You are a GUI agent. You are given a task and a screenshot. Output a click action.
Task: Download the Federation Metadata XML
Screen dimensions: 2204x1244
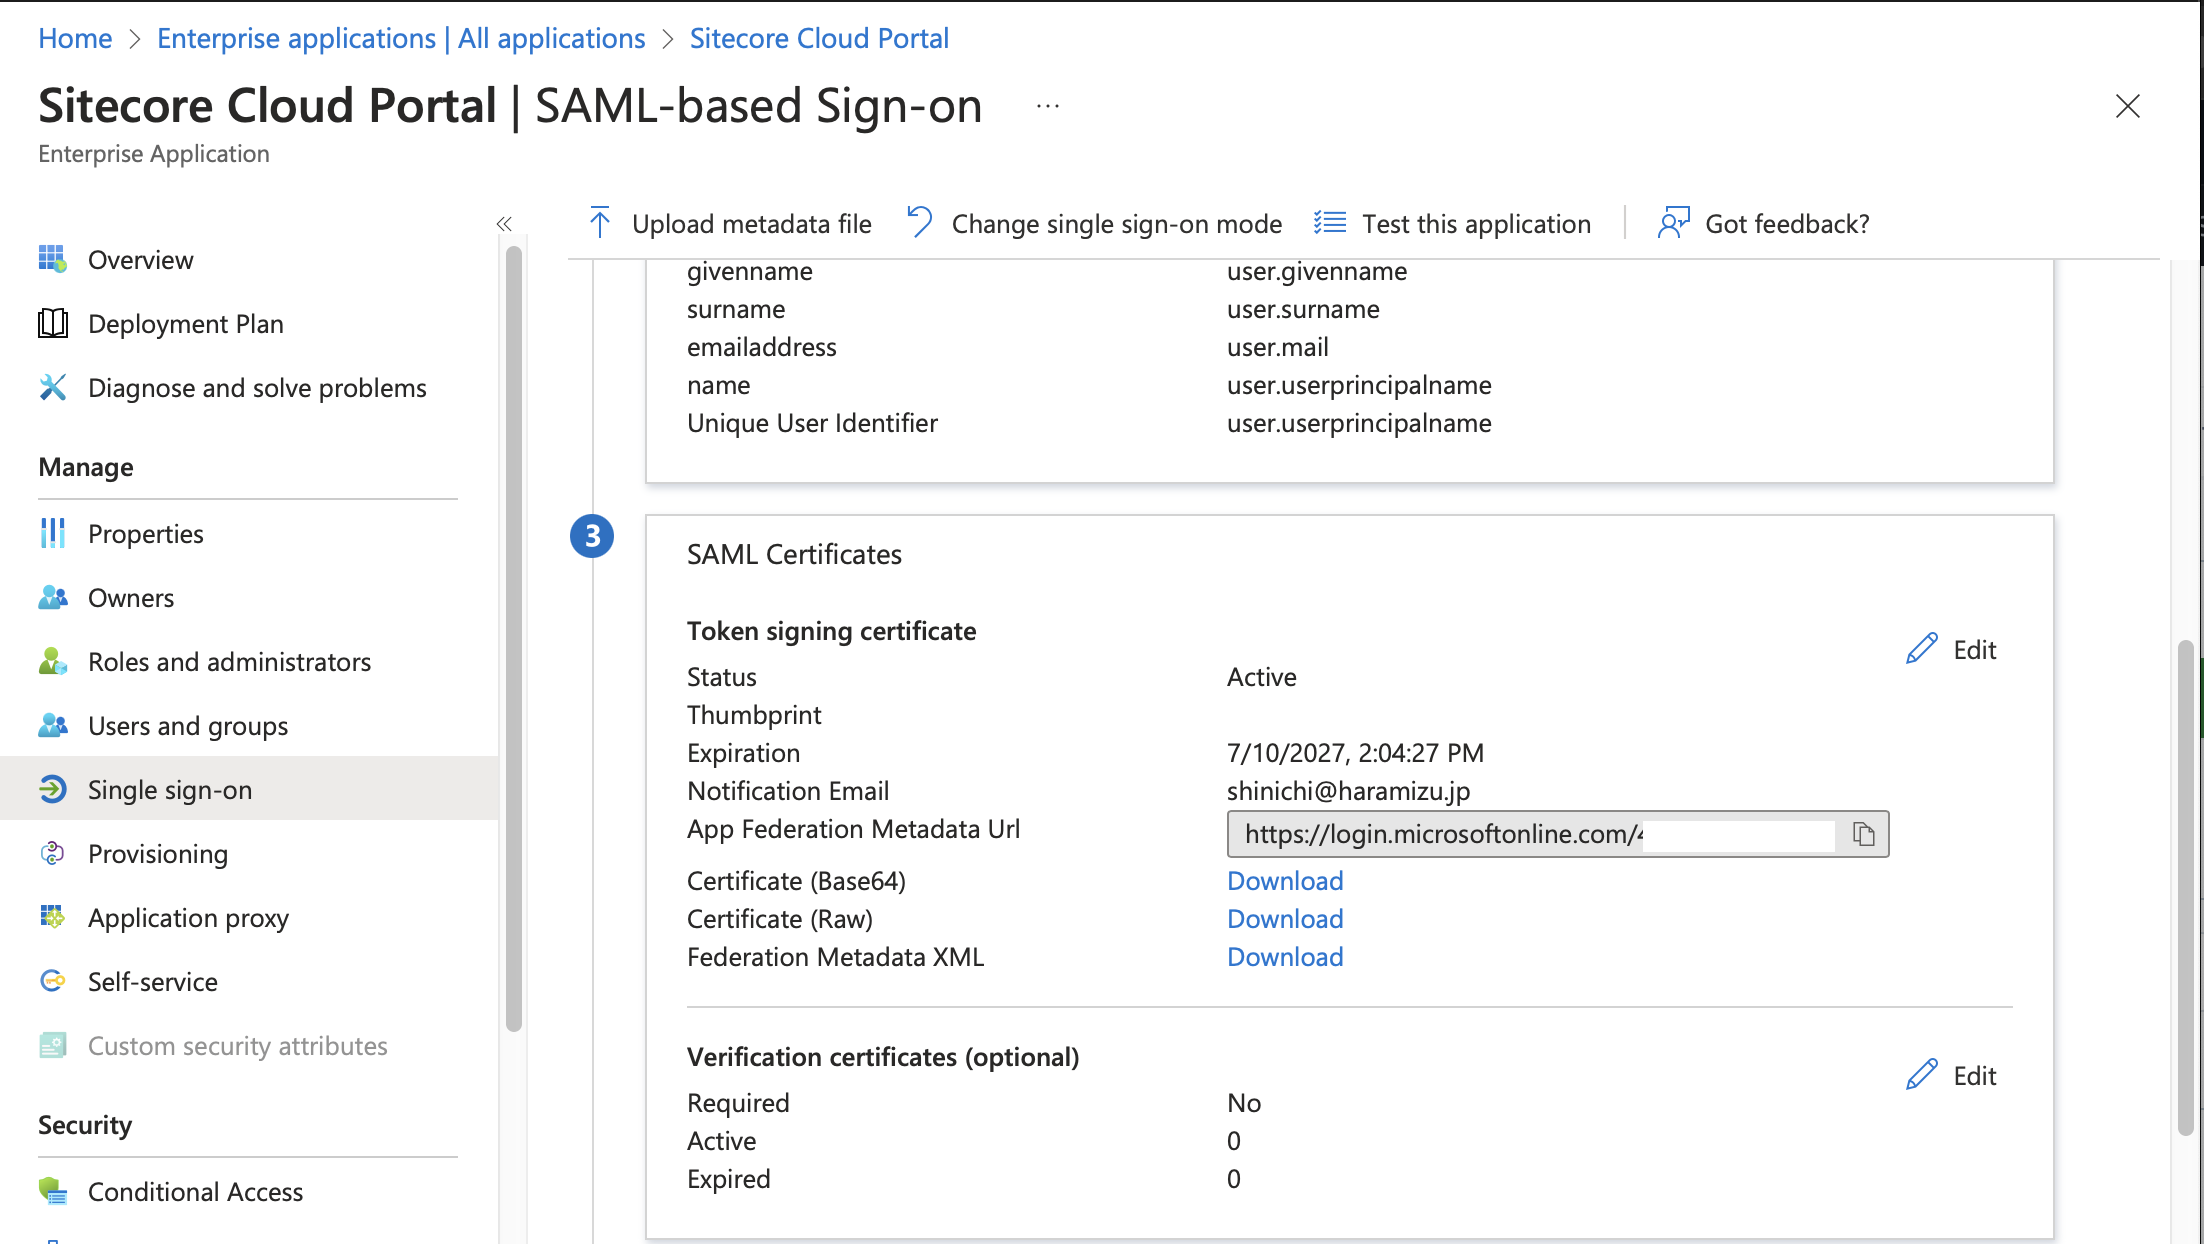(1285, 957)
